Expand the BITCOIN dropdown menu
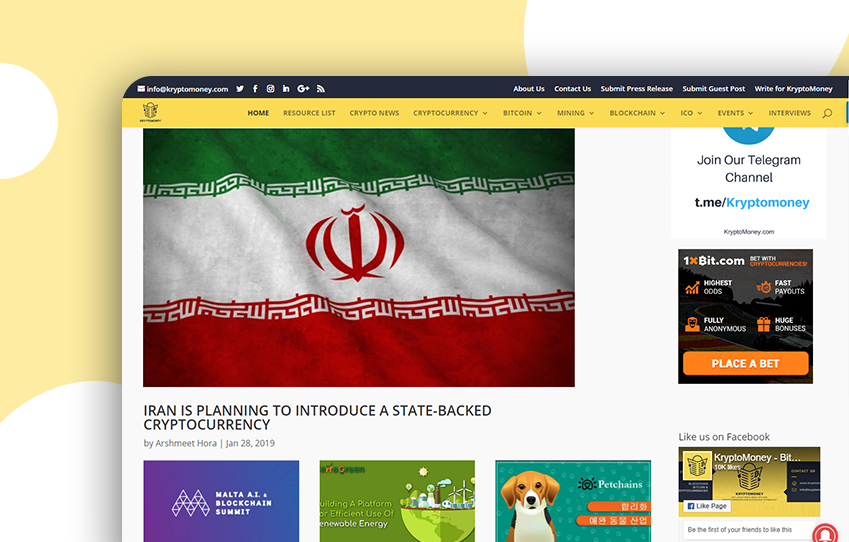This screenshot has height=542, width=849. (x=522, y=113)
